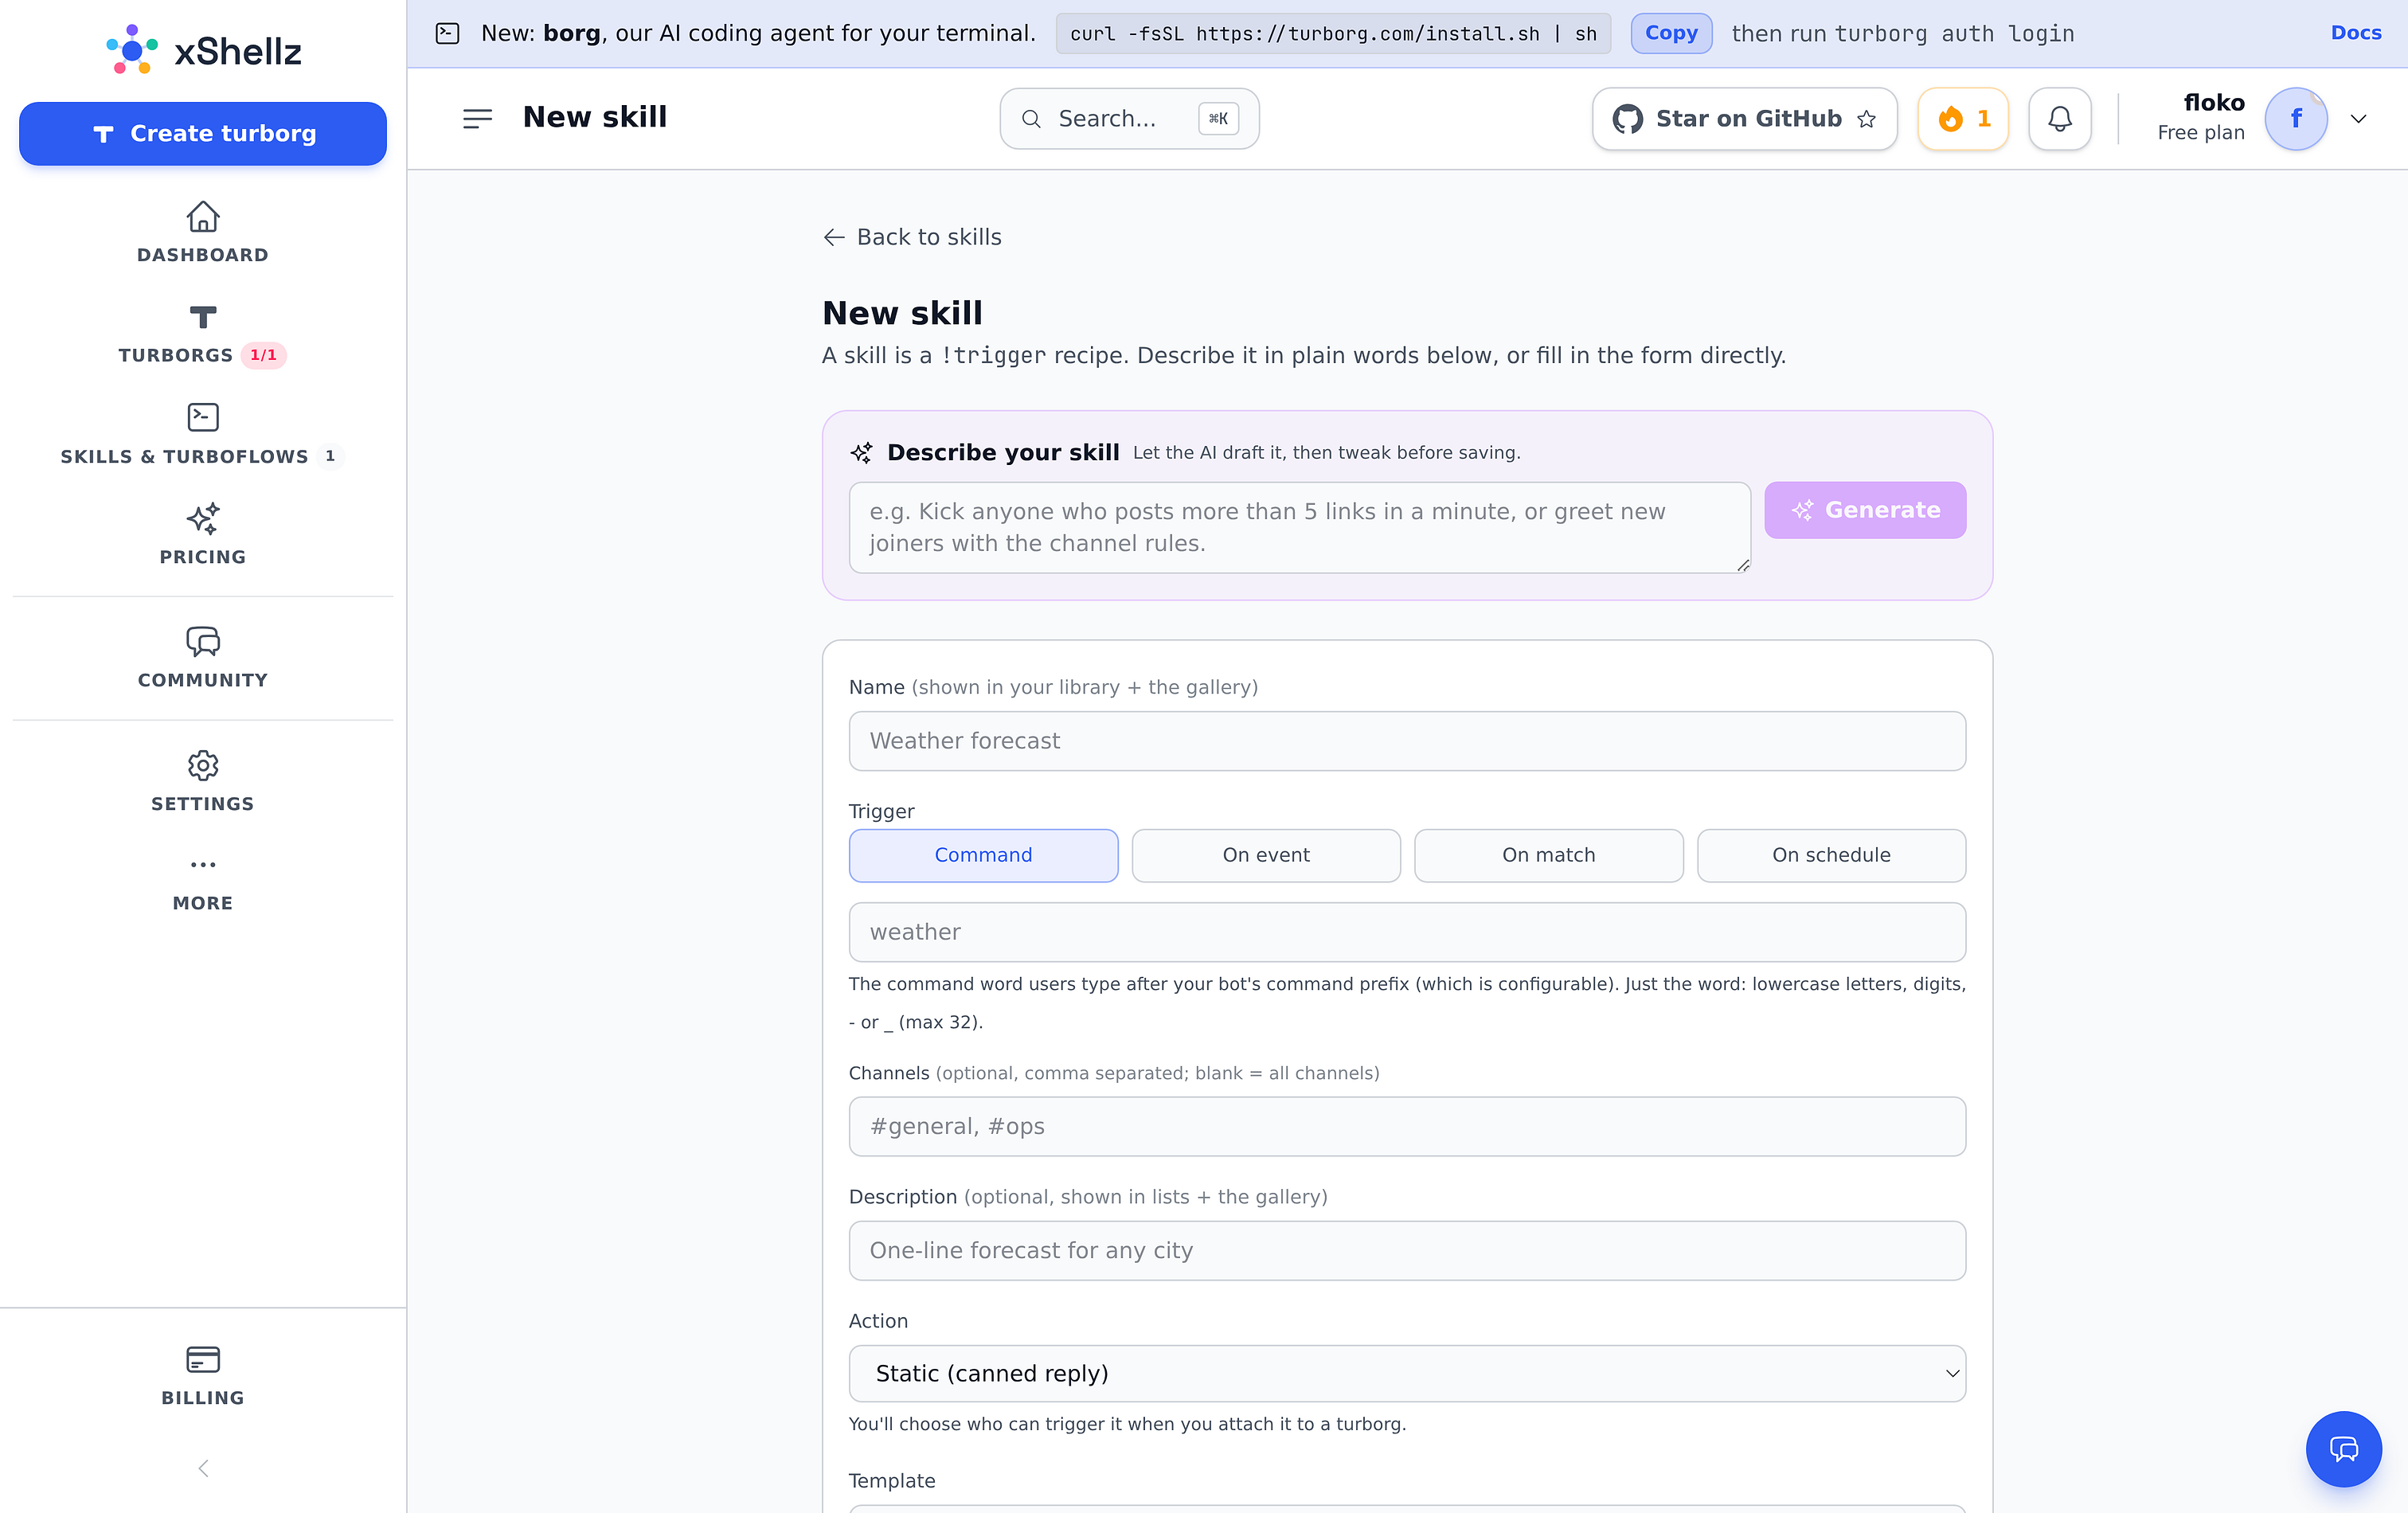2408x1513 pixels.
Task: Open the Pricing page
Action: pyautogui.click(x=203, y=536)
